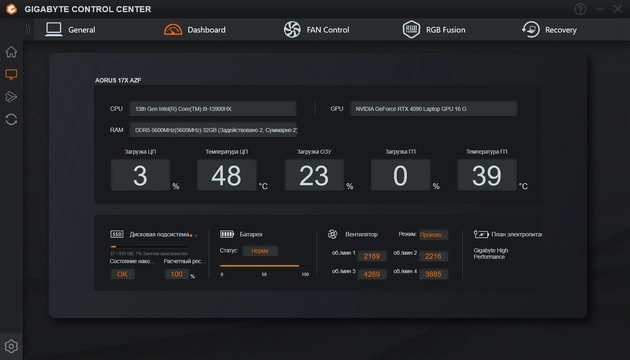Screen dimensions: 630x360
Task: Select the CPU name field
Action: (213, 109)
